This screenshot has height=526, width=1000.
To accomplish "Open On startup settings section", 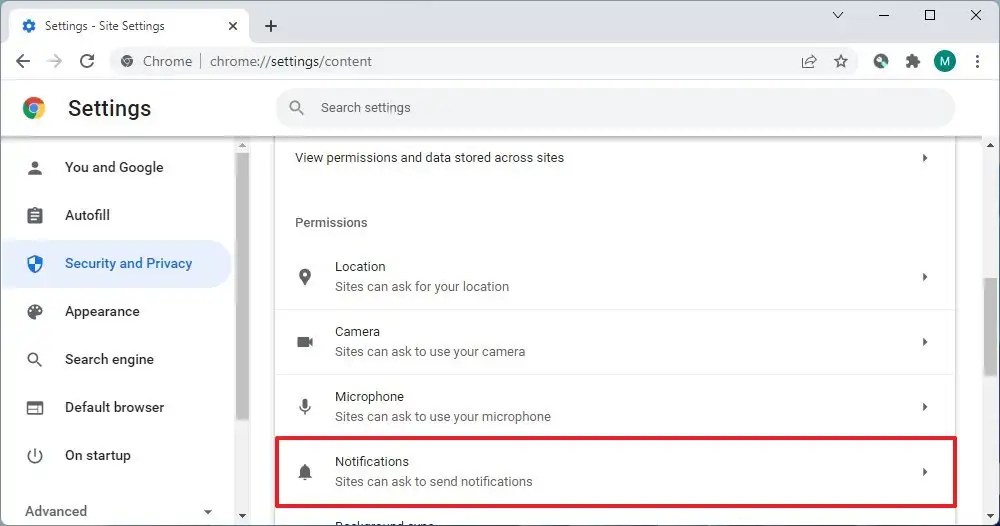I will pyautogui.click(x=117, y=455).
